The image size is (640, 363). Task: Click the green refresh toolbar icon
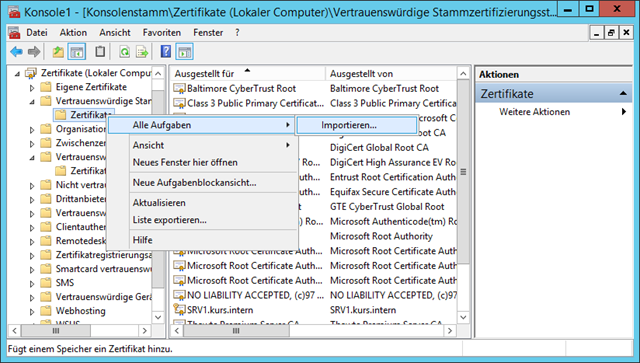click(x=124, y=52)
